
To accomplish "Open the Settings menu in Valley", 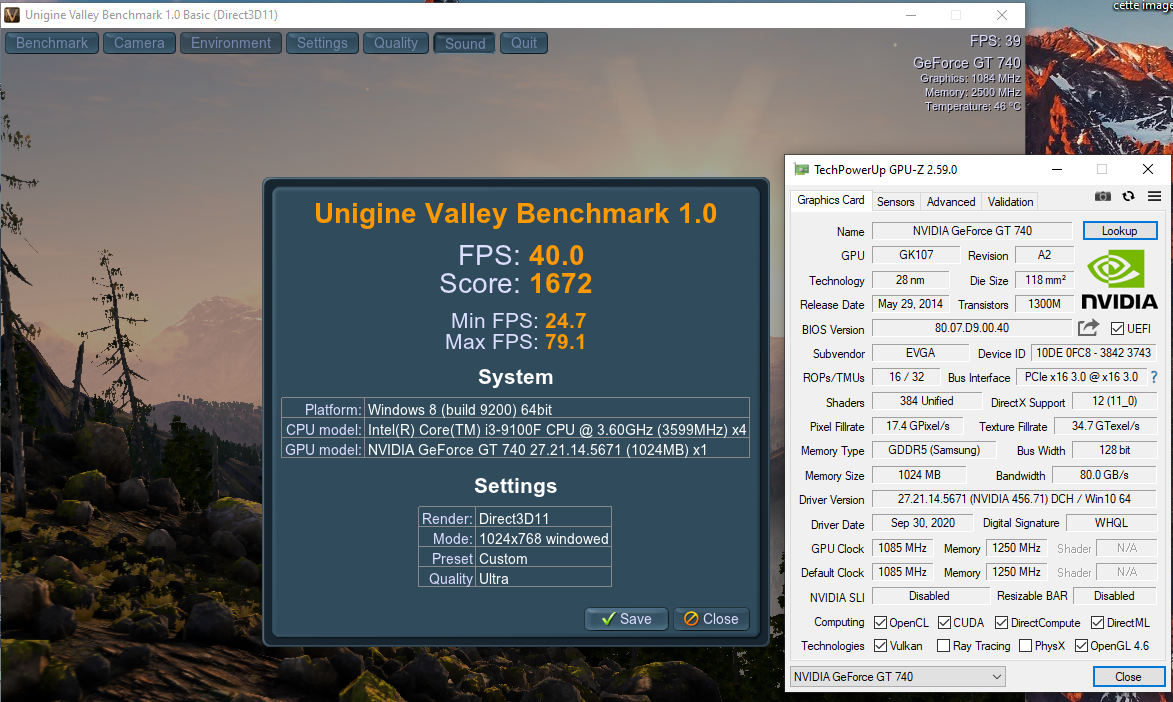I will 322,43.
